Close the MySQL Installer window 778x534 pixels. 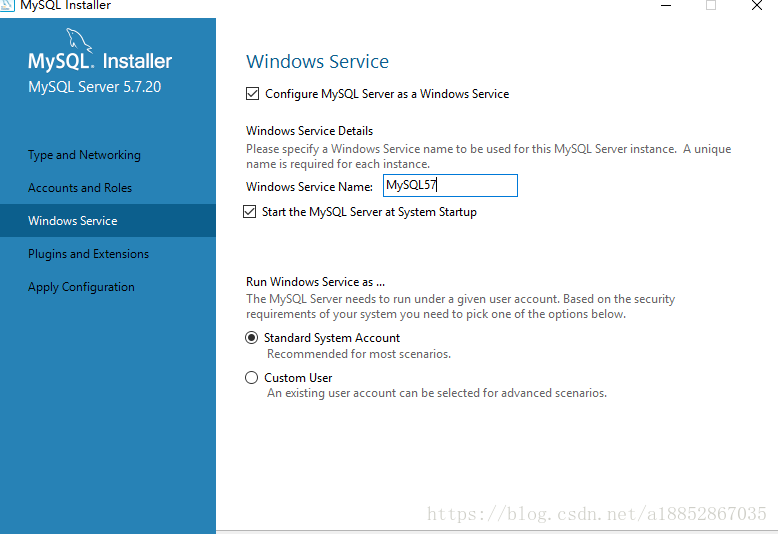(757, 5)
